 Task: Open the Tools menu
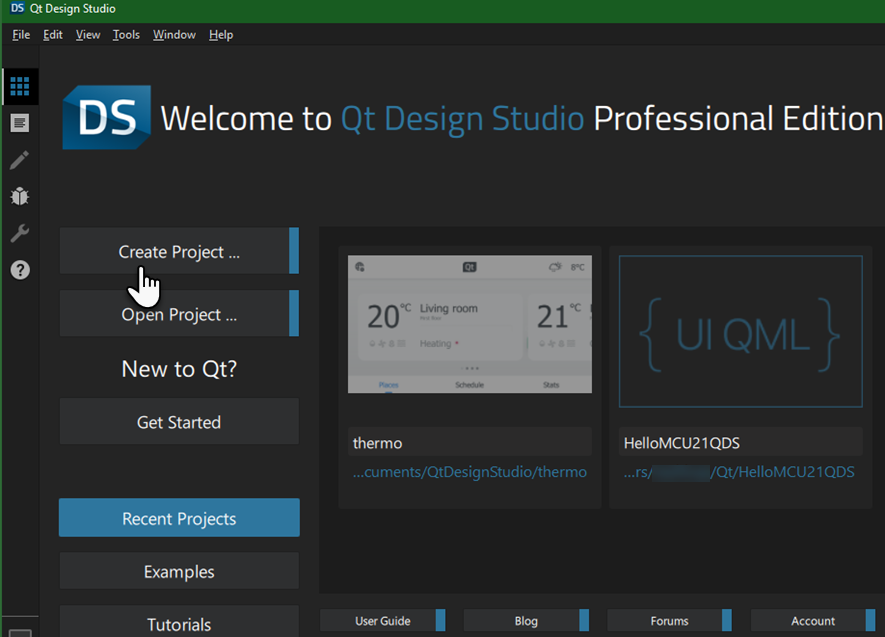pyautogui.click(x=126, y=35)
